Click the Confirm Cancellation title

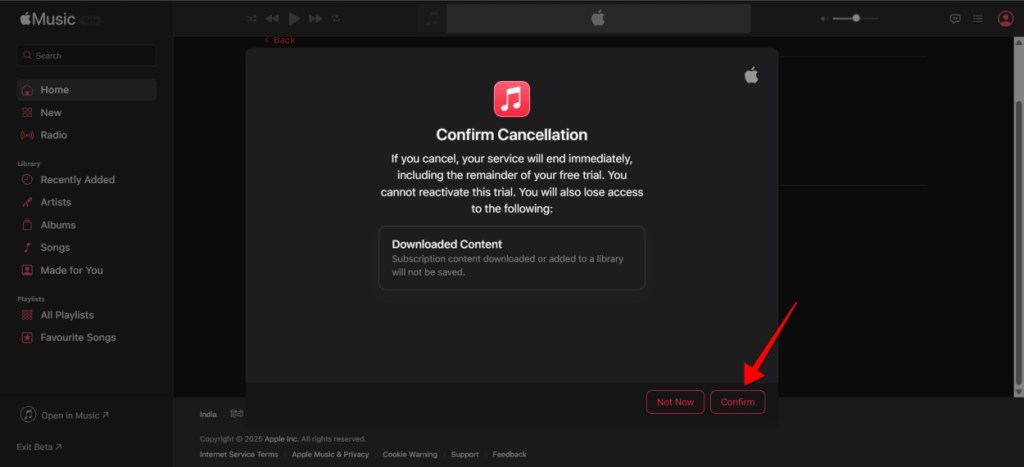(x=512, y=135)
